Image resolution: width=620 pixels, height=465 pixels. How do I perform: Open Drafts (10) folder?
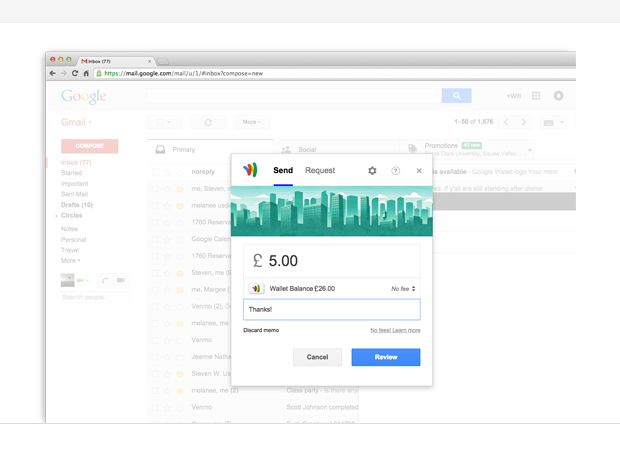pos(77,205)
